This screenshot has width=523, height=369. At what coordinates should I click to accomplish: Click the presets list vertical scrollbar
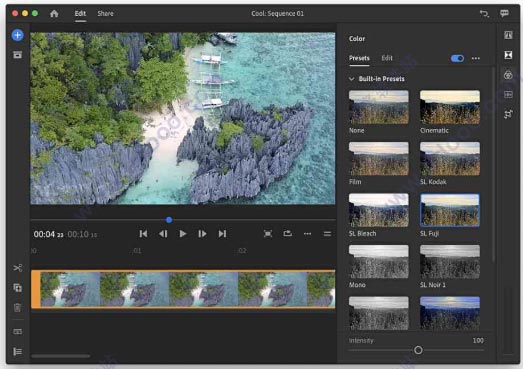tap(493, 164)
